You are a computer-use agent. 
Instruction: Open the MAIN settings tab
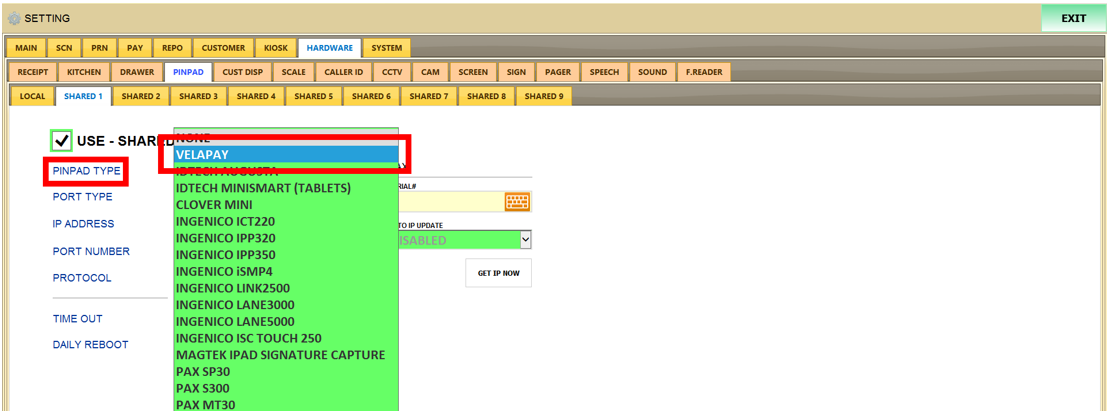[26, 48]
